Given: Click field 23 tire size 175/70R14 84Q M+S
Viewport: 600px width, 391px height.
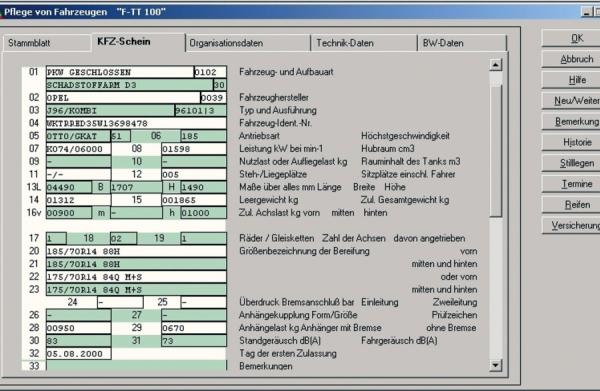Looking at the screenshot, I should pos(136,290).
